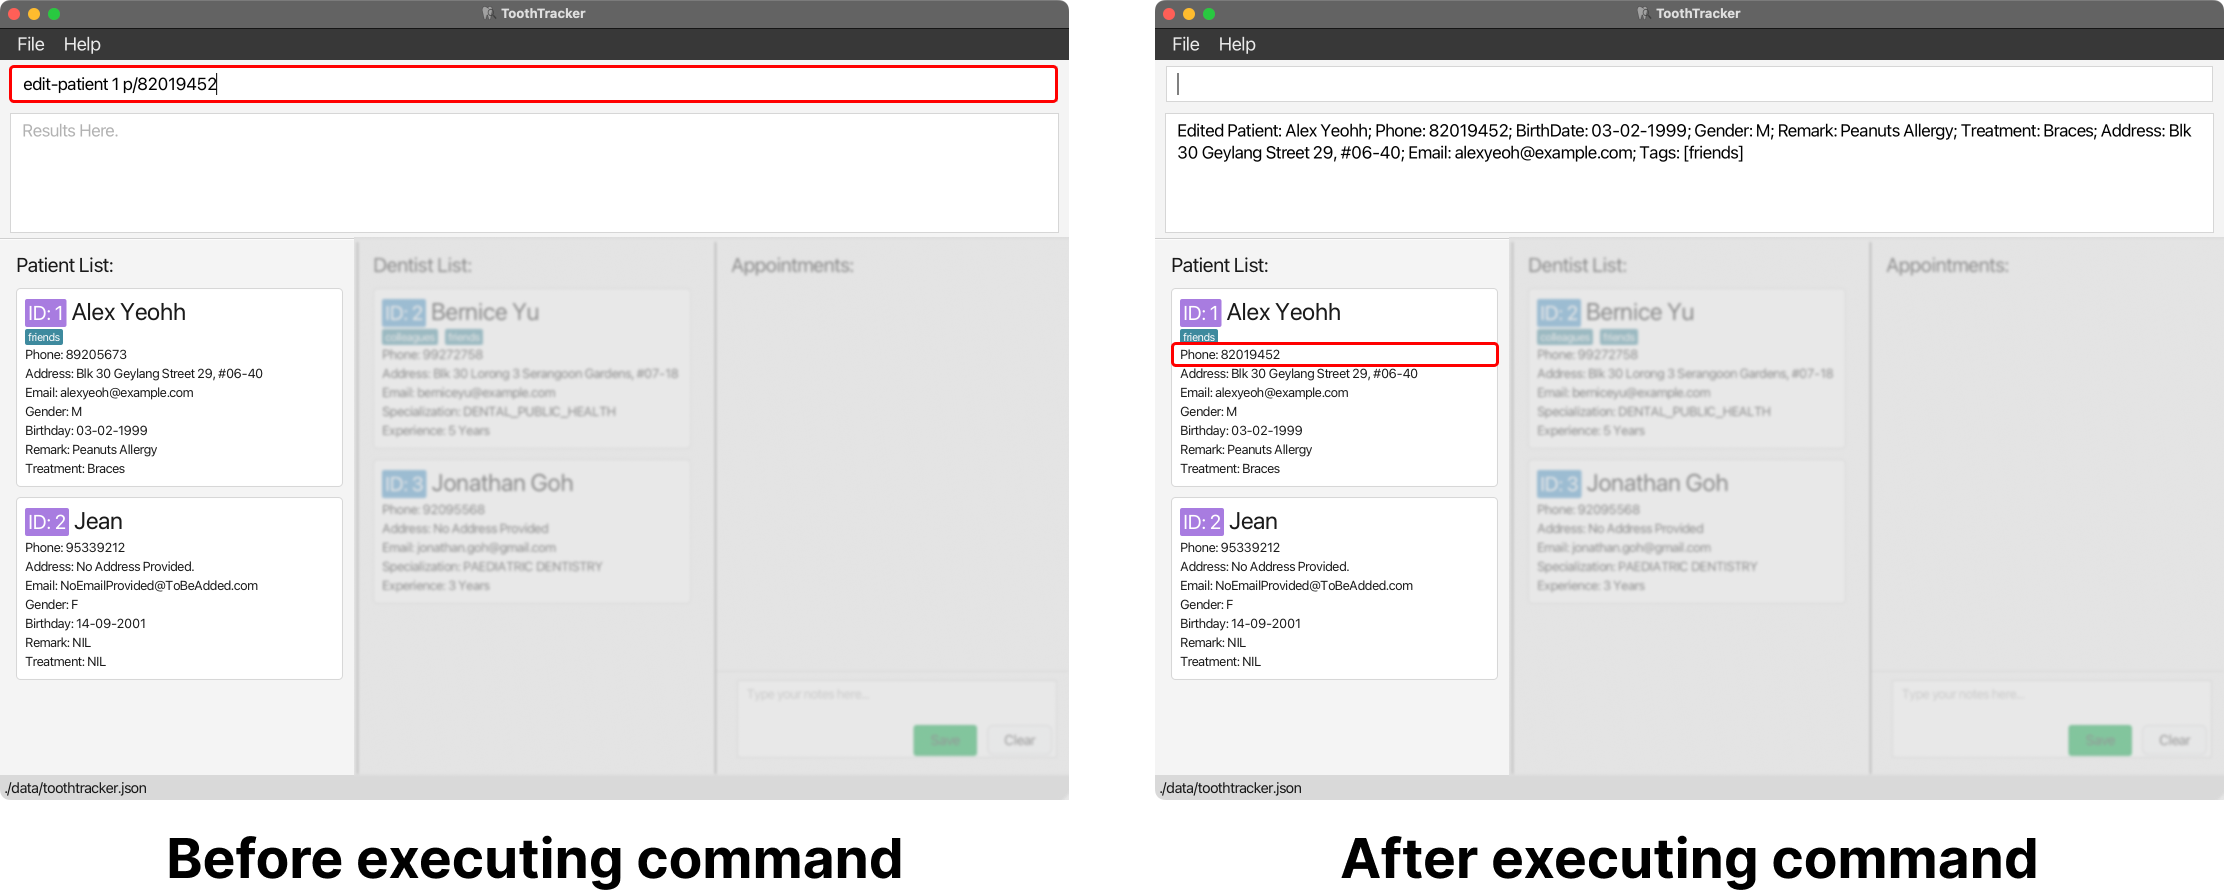Image resolution: width=2224 pixels, height=891 pixels.
Task: Click 'Treatment: NIL' in left window
Action: tap(65, 661)
